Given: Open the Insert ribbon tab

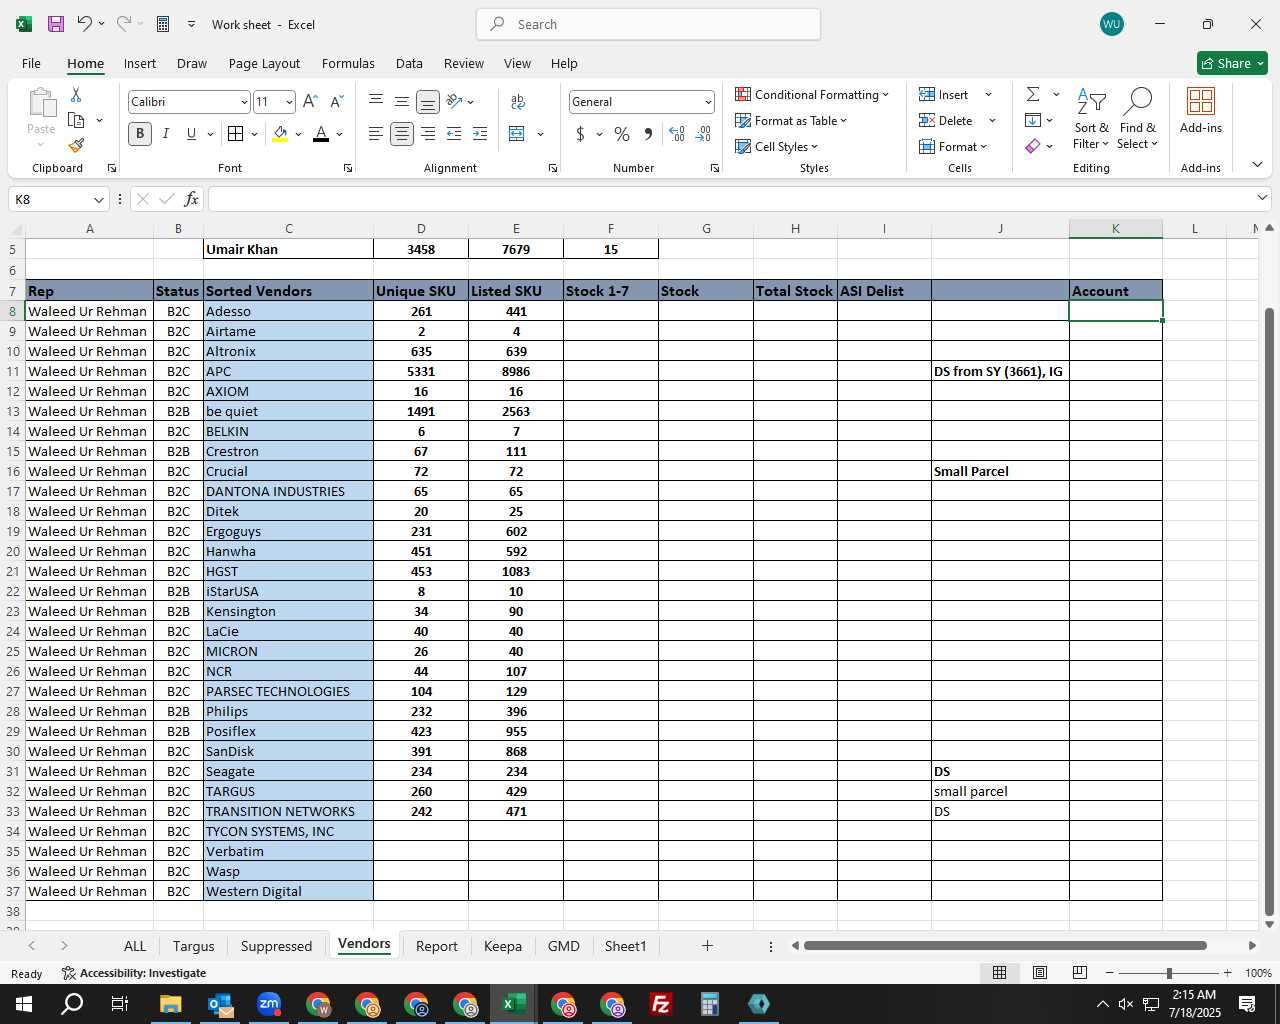Looking at the screenshot, I should pyautogui.click(x=140, y=63).
